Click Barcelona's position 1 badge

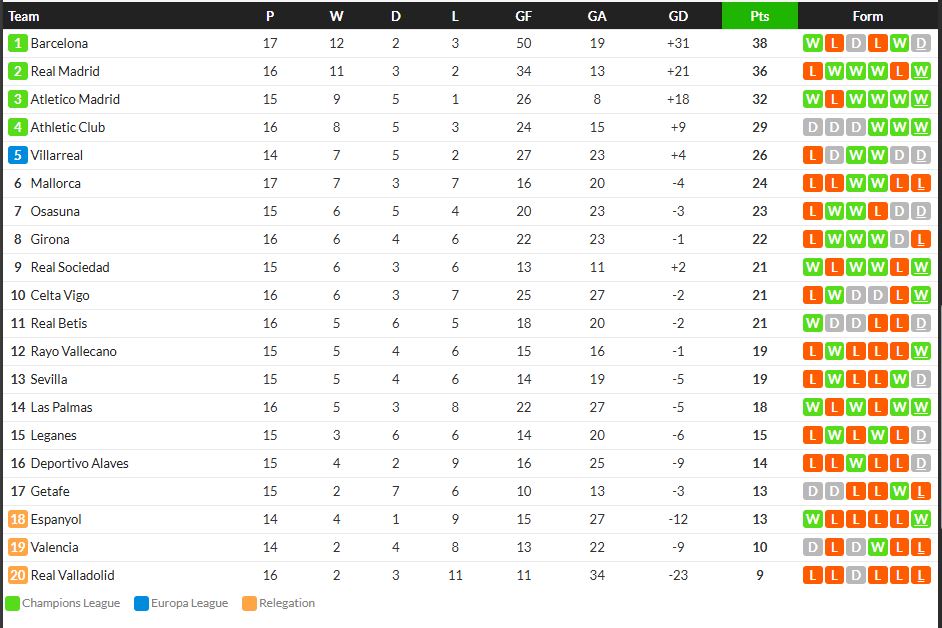click(x=17, y=43)
